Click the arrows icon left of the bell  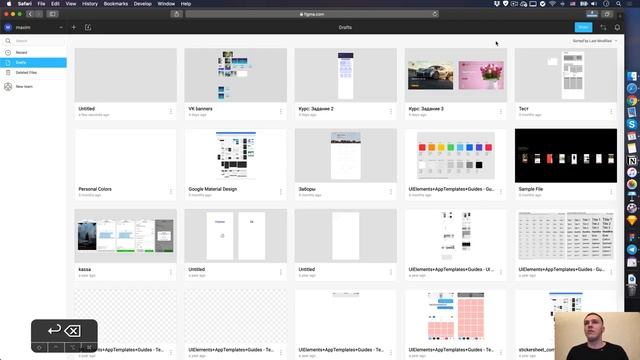[x=603, y=27]
